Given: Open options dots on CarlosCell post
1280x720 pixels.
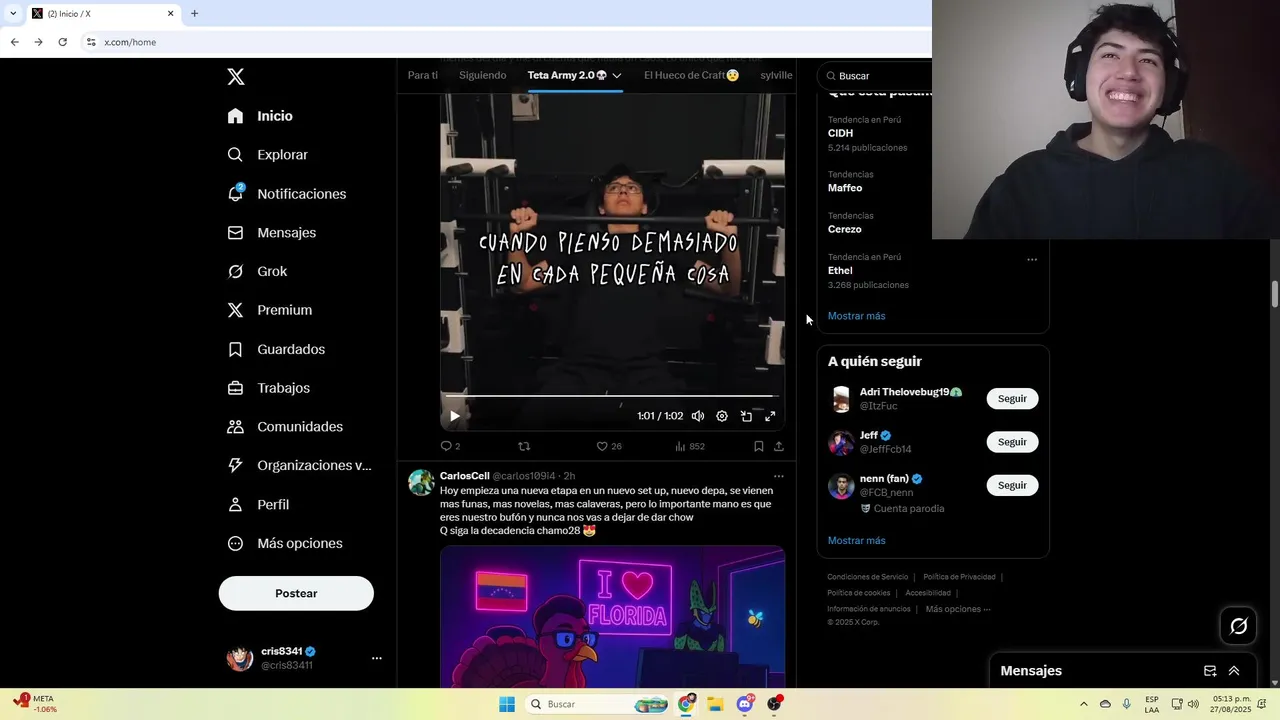Looking at the screenshot, I should [779, 476].
